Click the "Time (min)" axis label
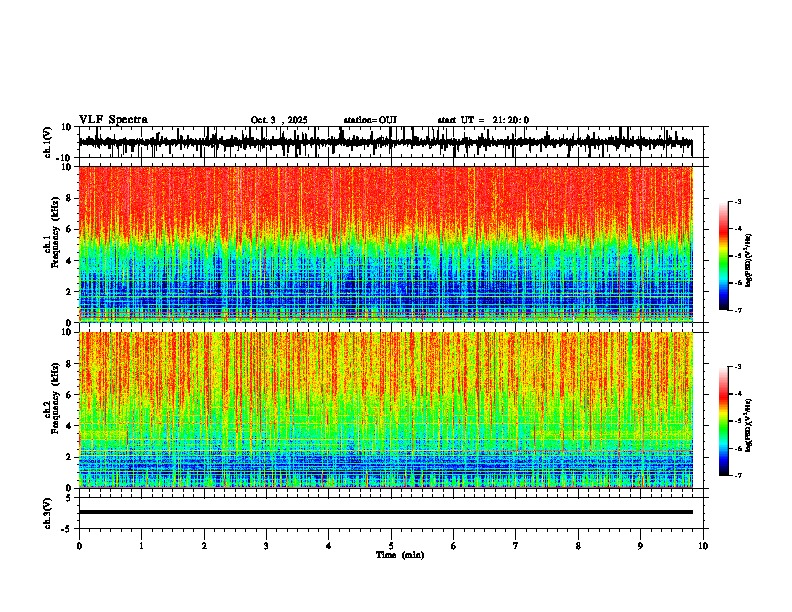792x612 pixels. (400, 555)
